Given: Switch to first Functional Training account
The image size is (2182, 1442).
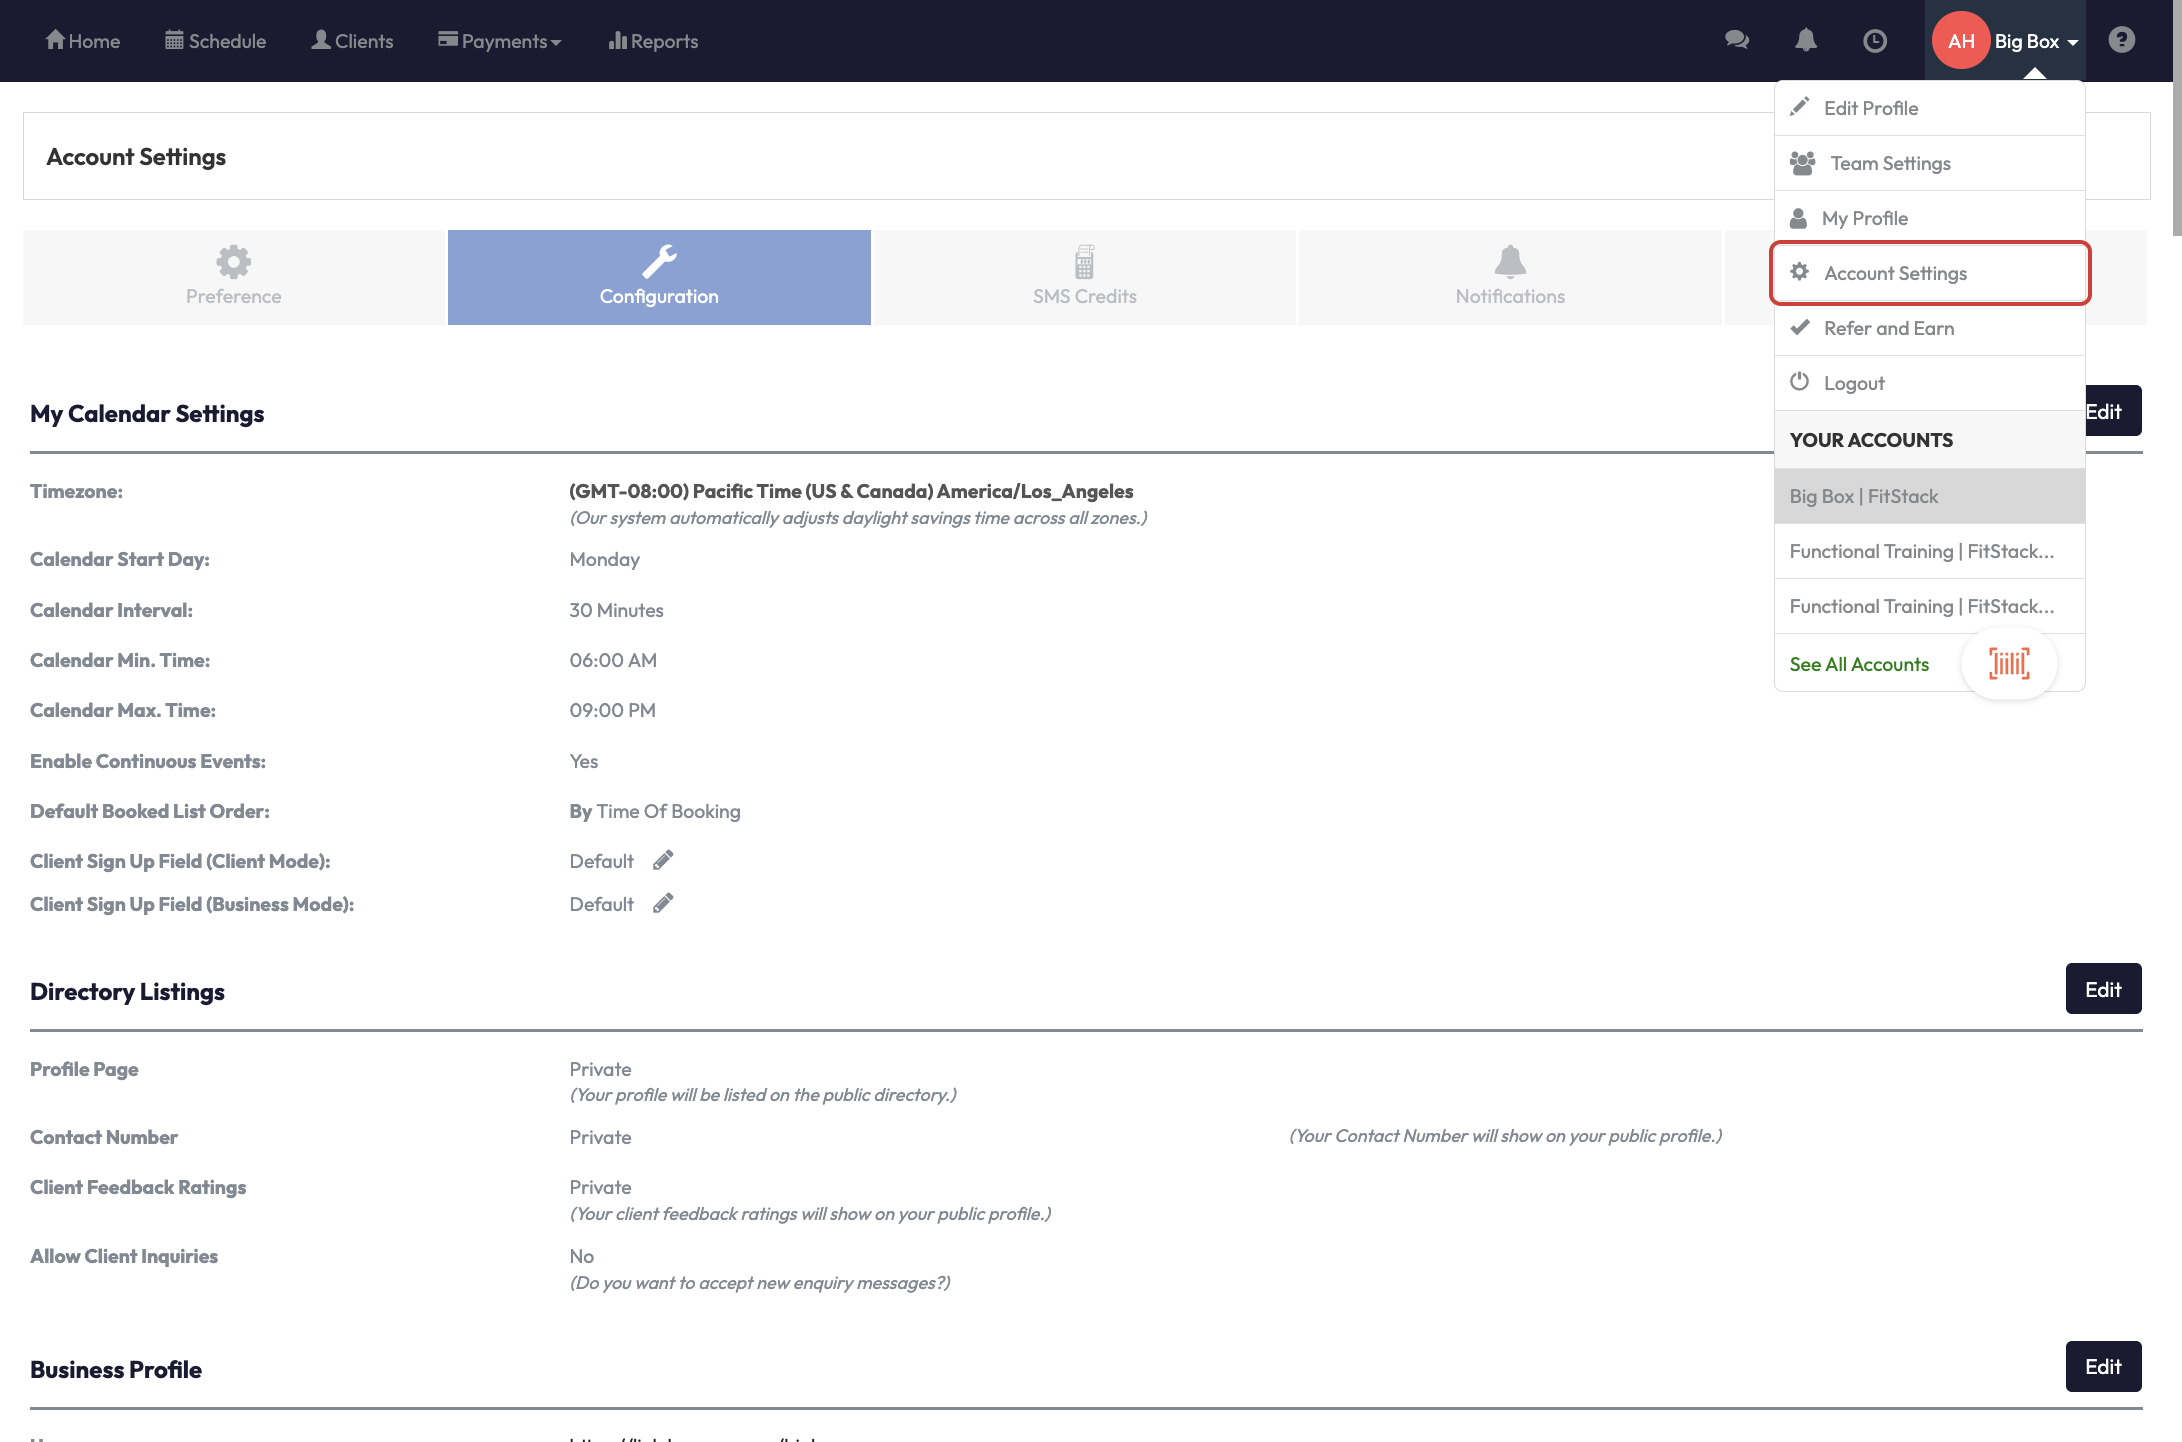Looking at the screenshot, I should coord(1921,551).
